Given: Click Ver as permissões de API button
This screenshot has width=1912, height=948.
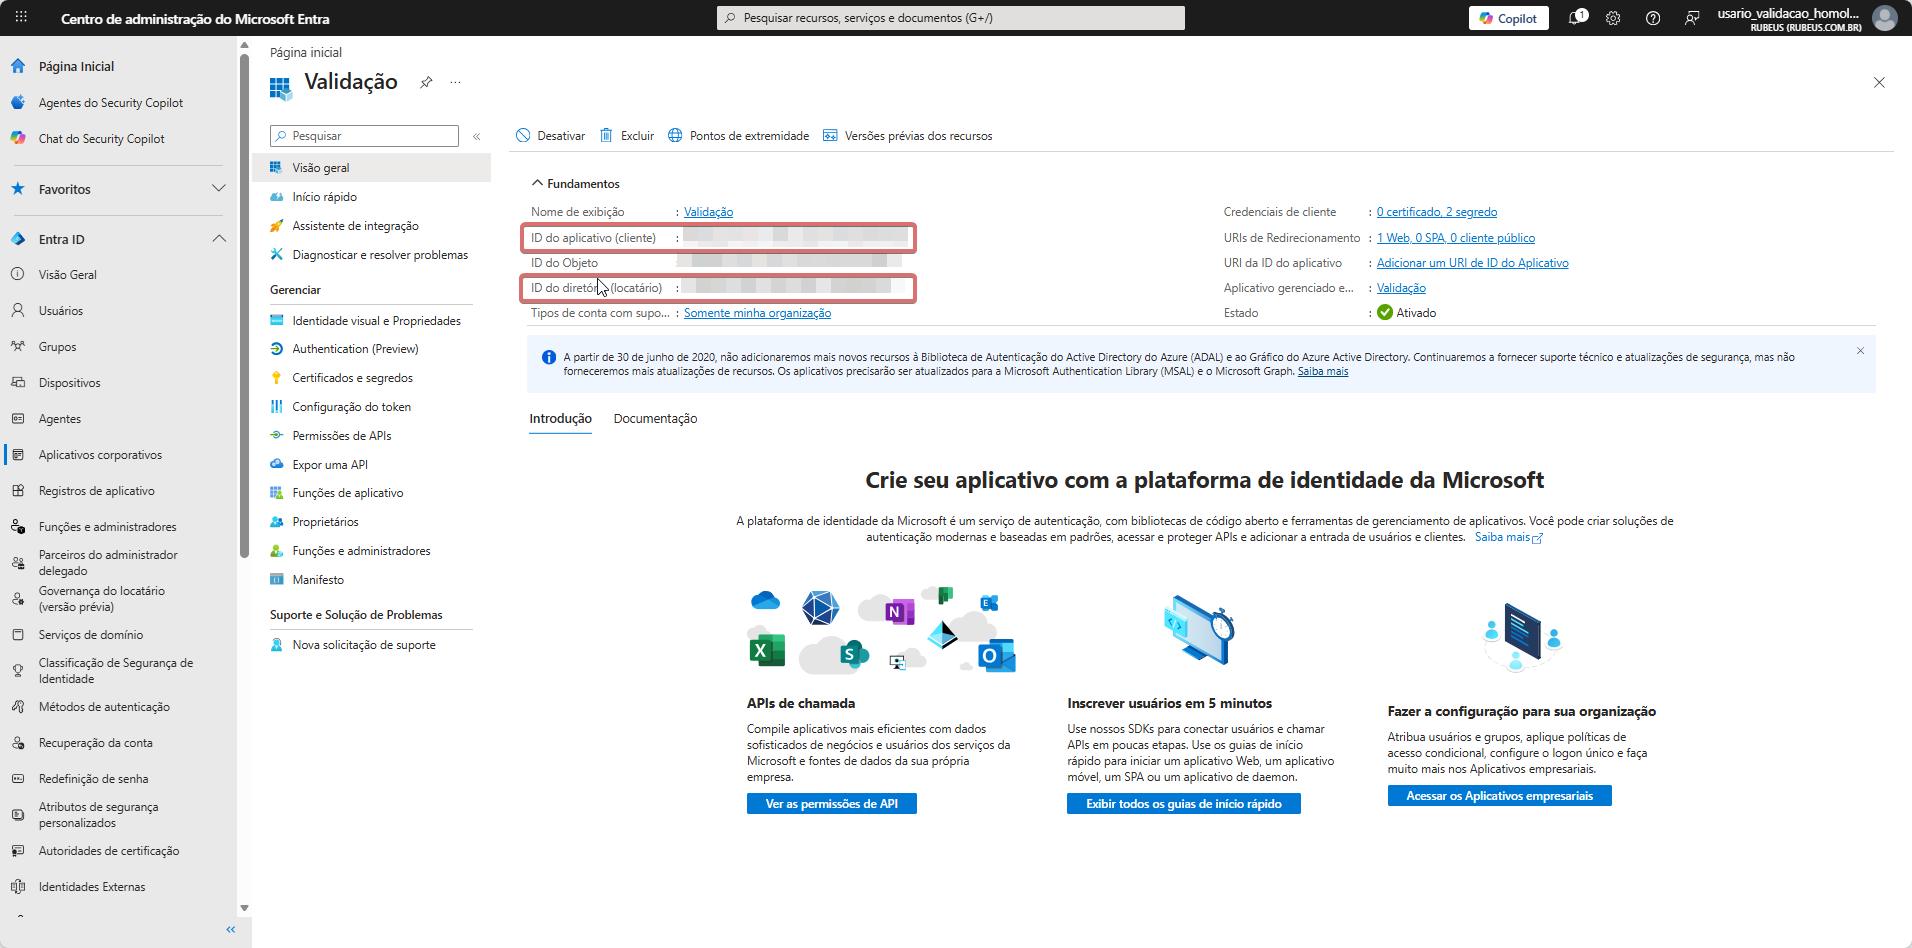Looking at the screenshot, I should pyautogui.click(x=832, y=804).
